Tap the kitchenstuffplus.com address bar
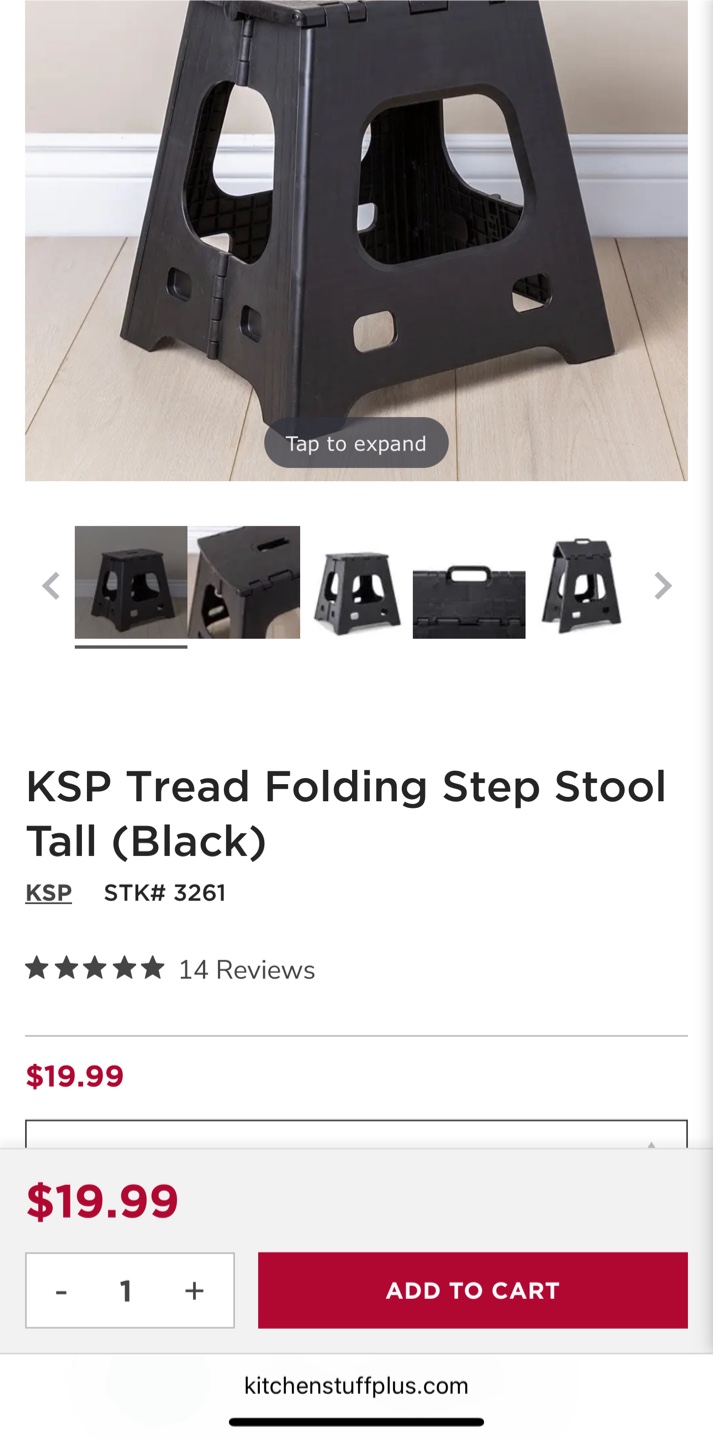713x1440 pixels. (x=356, y=1386)
